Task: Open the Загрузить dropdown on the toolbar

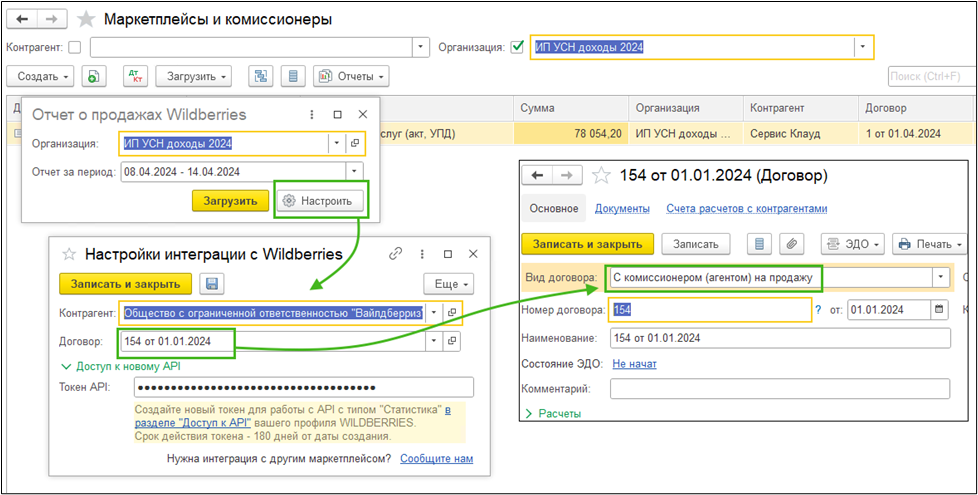Action: 193,77
